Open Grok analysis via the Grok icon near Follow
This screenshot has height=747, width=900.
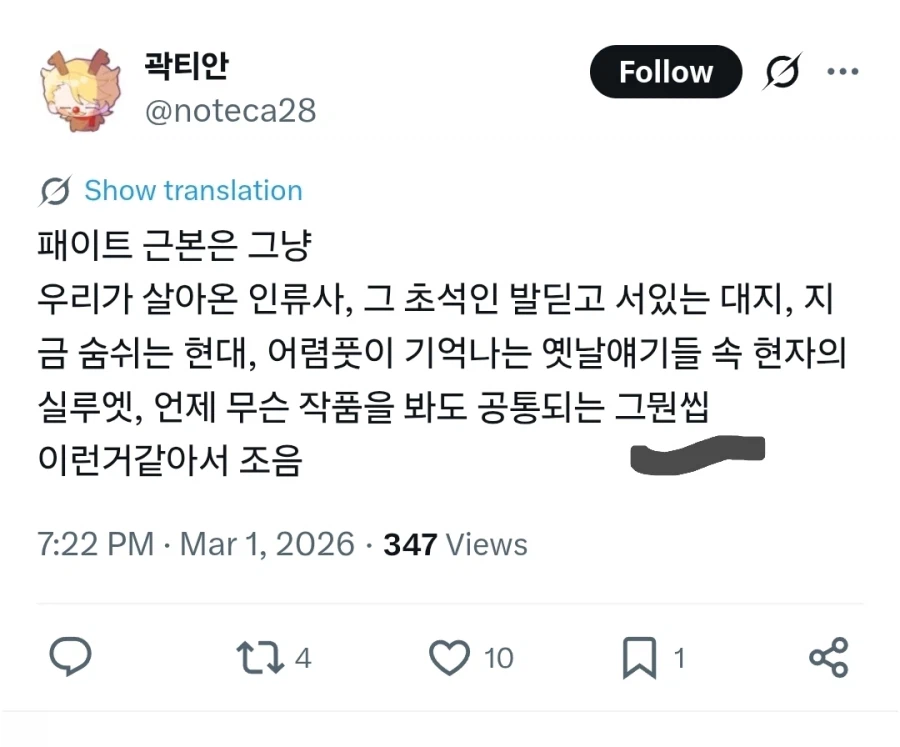coord(780,72)
